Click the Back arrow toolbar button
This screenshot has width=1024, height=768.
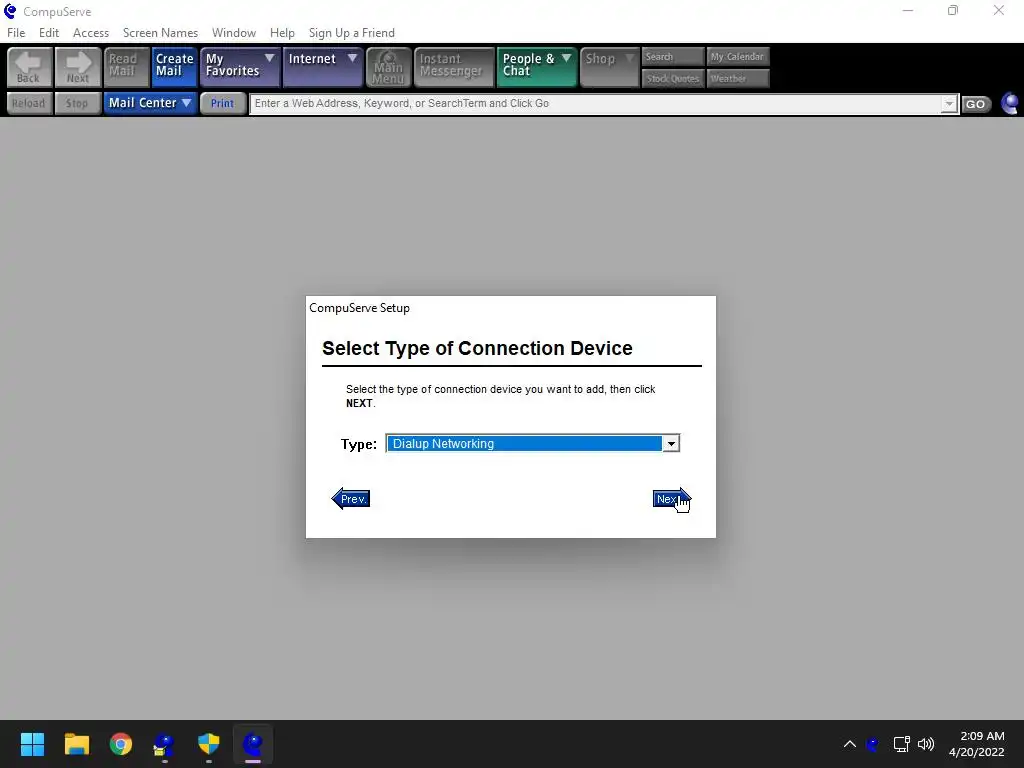click(29, 67)
